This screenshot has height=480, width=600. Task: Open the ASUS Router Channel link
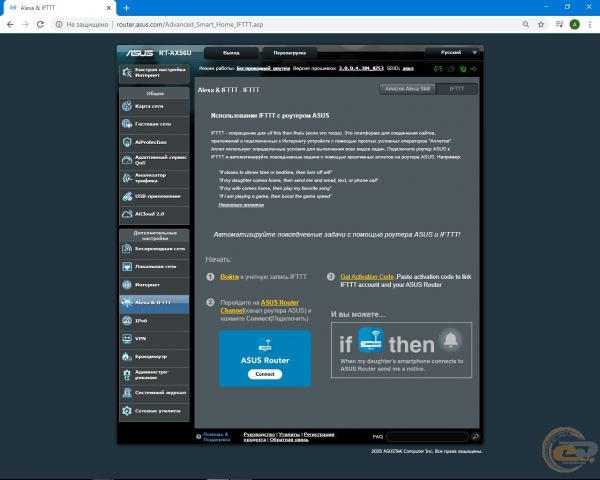click(260, 307)
